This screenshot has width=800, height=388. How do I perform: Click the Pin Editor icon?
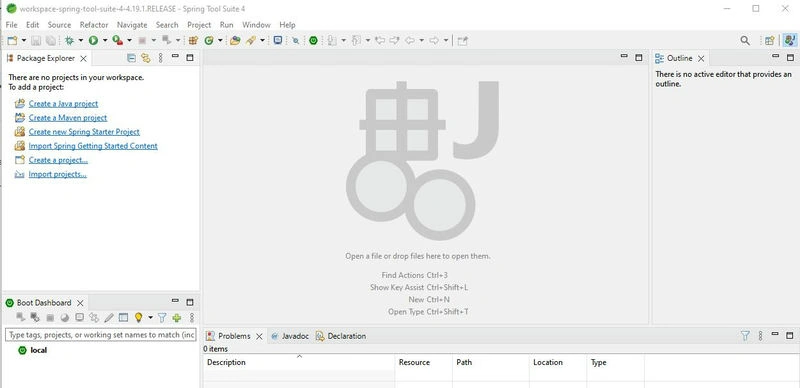pos(462,40)
